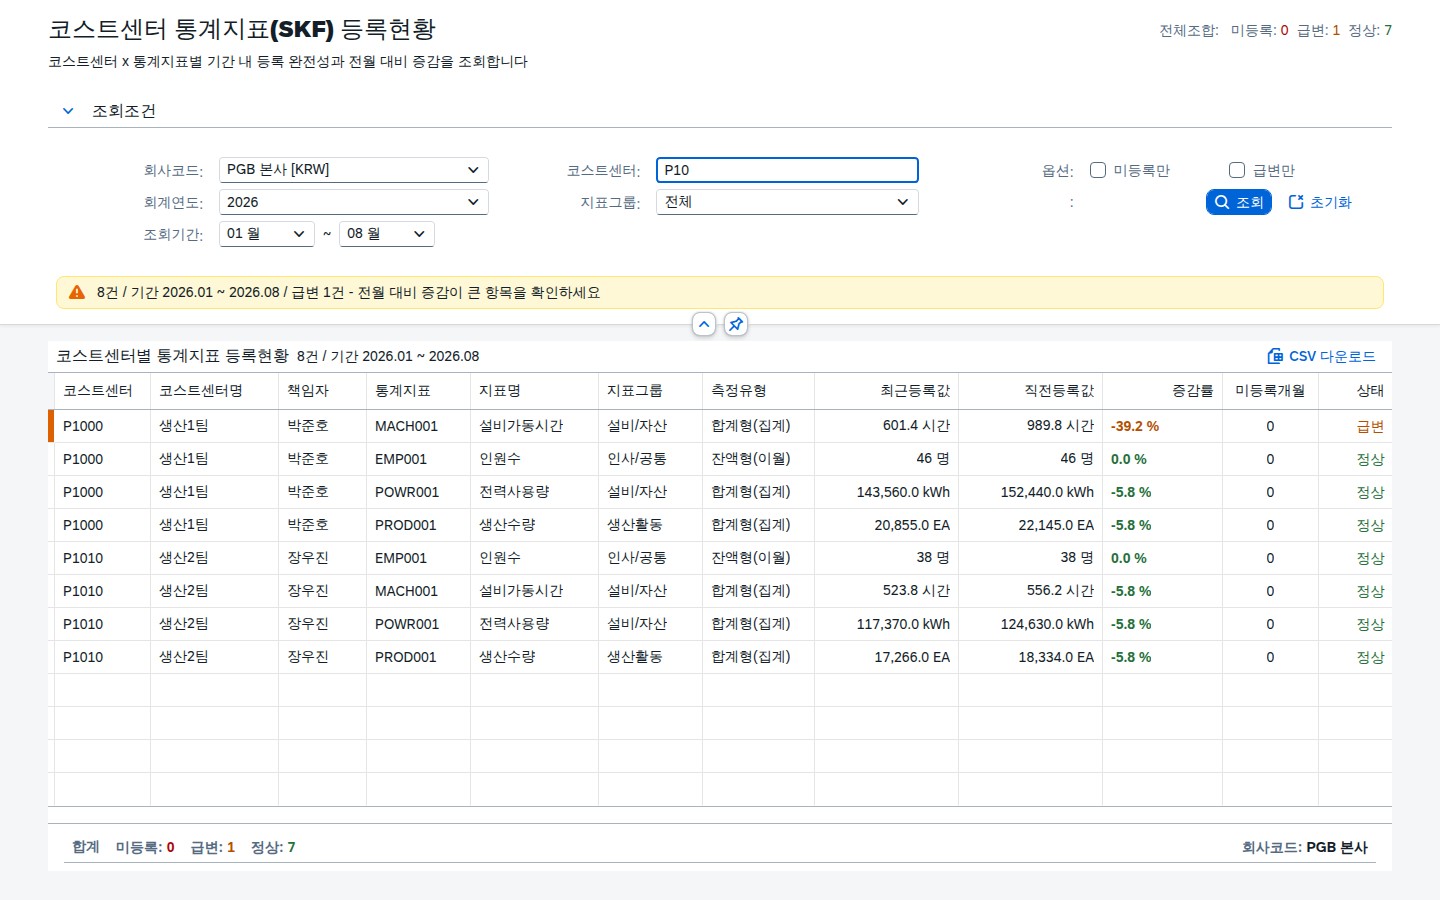Click the 책임자 column header

tap(322, 391)
